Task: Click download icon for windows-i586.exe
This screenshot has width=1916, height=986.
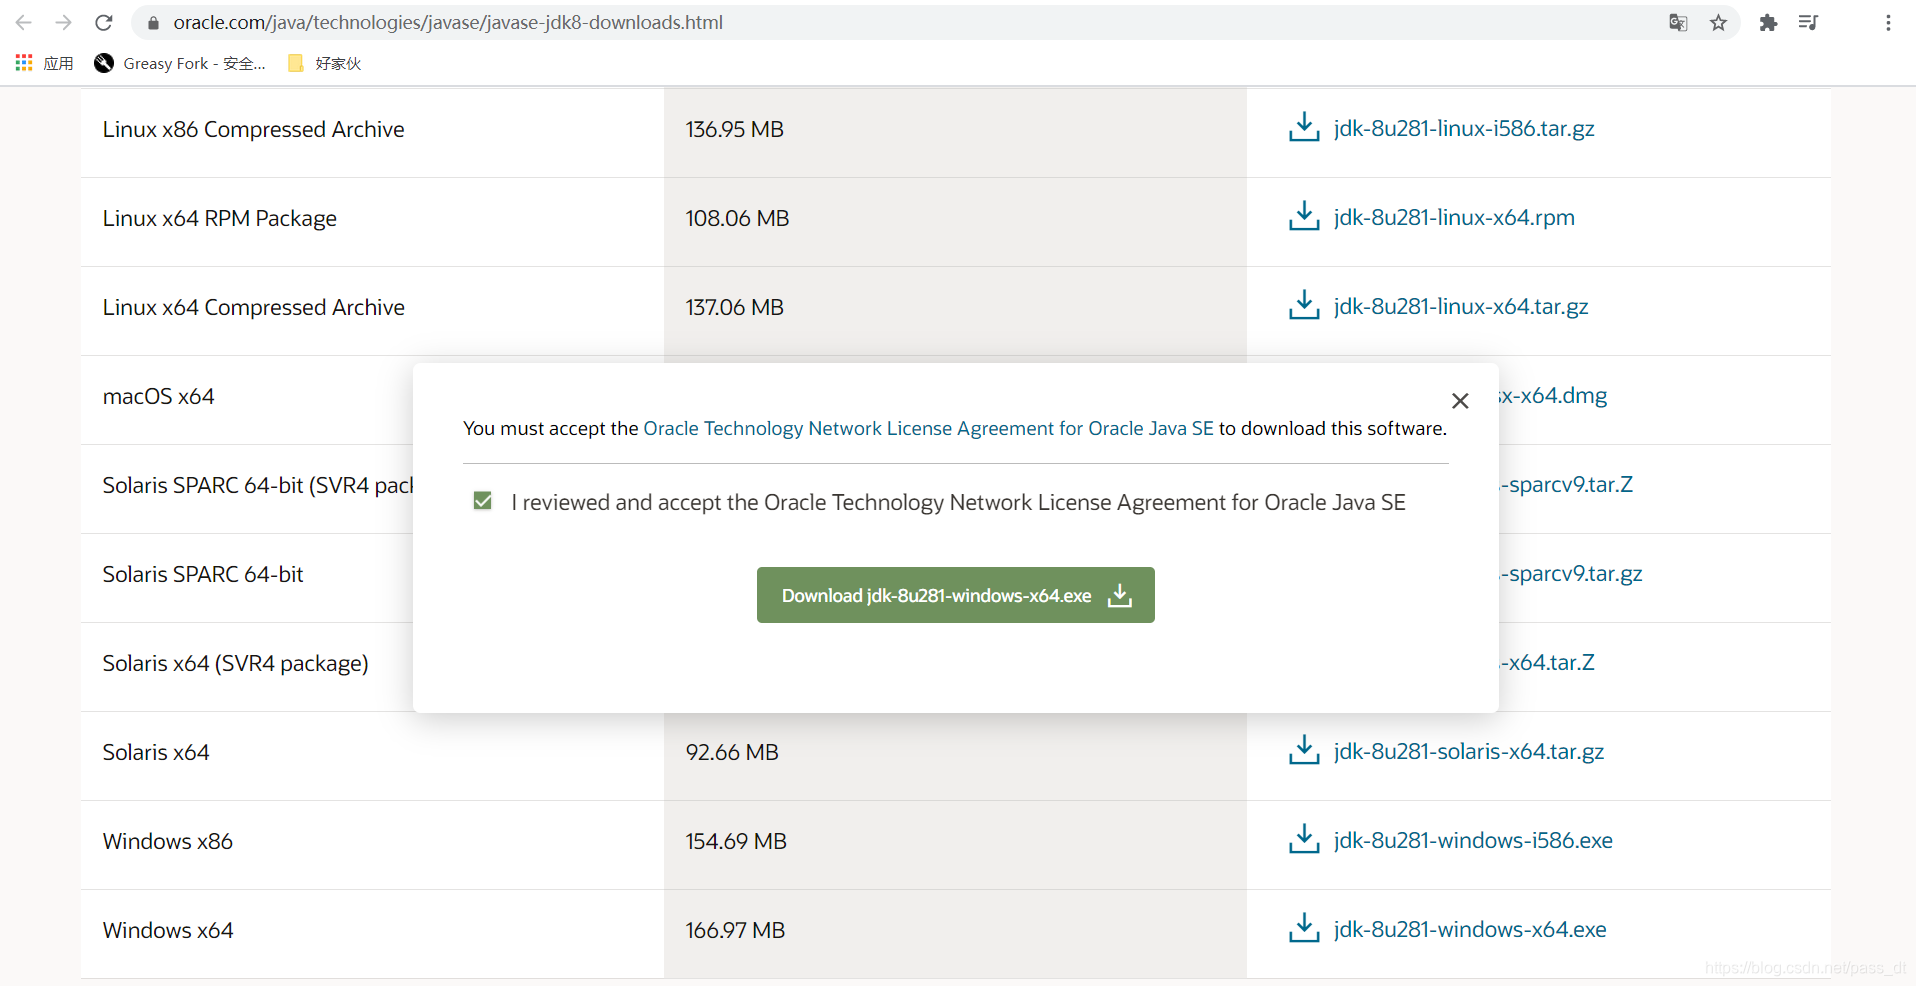Action: pos(1304,840)
